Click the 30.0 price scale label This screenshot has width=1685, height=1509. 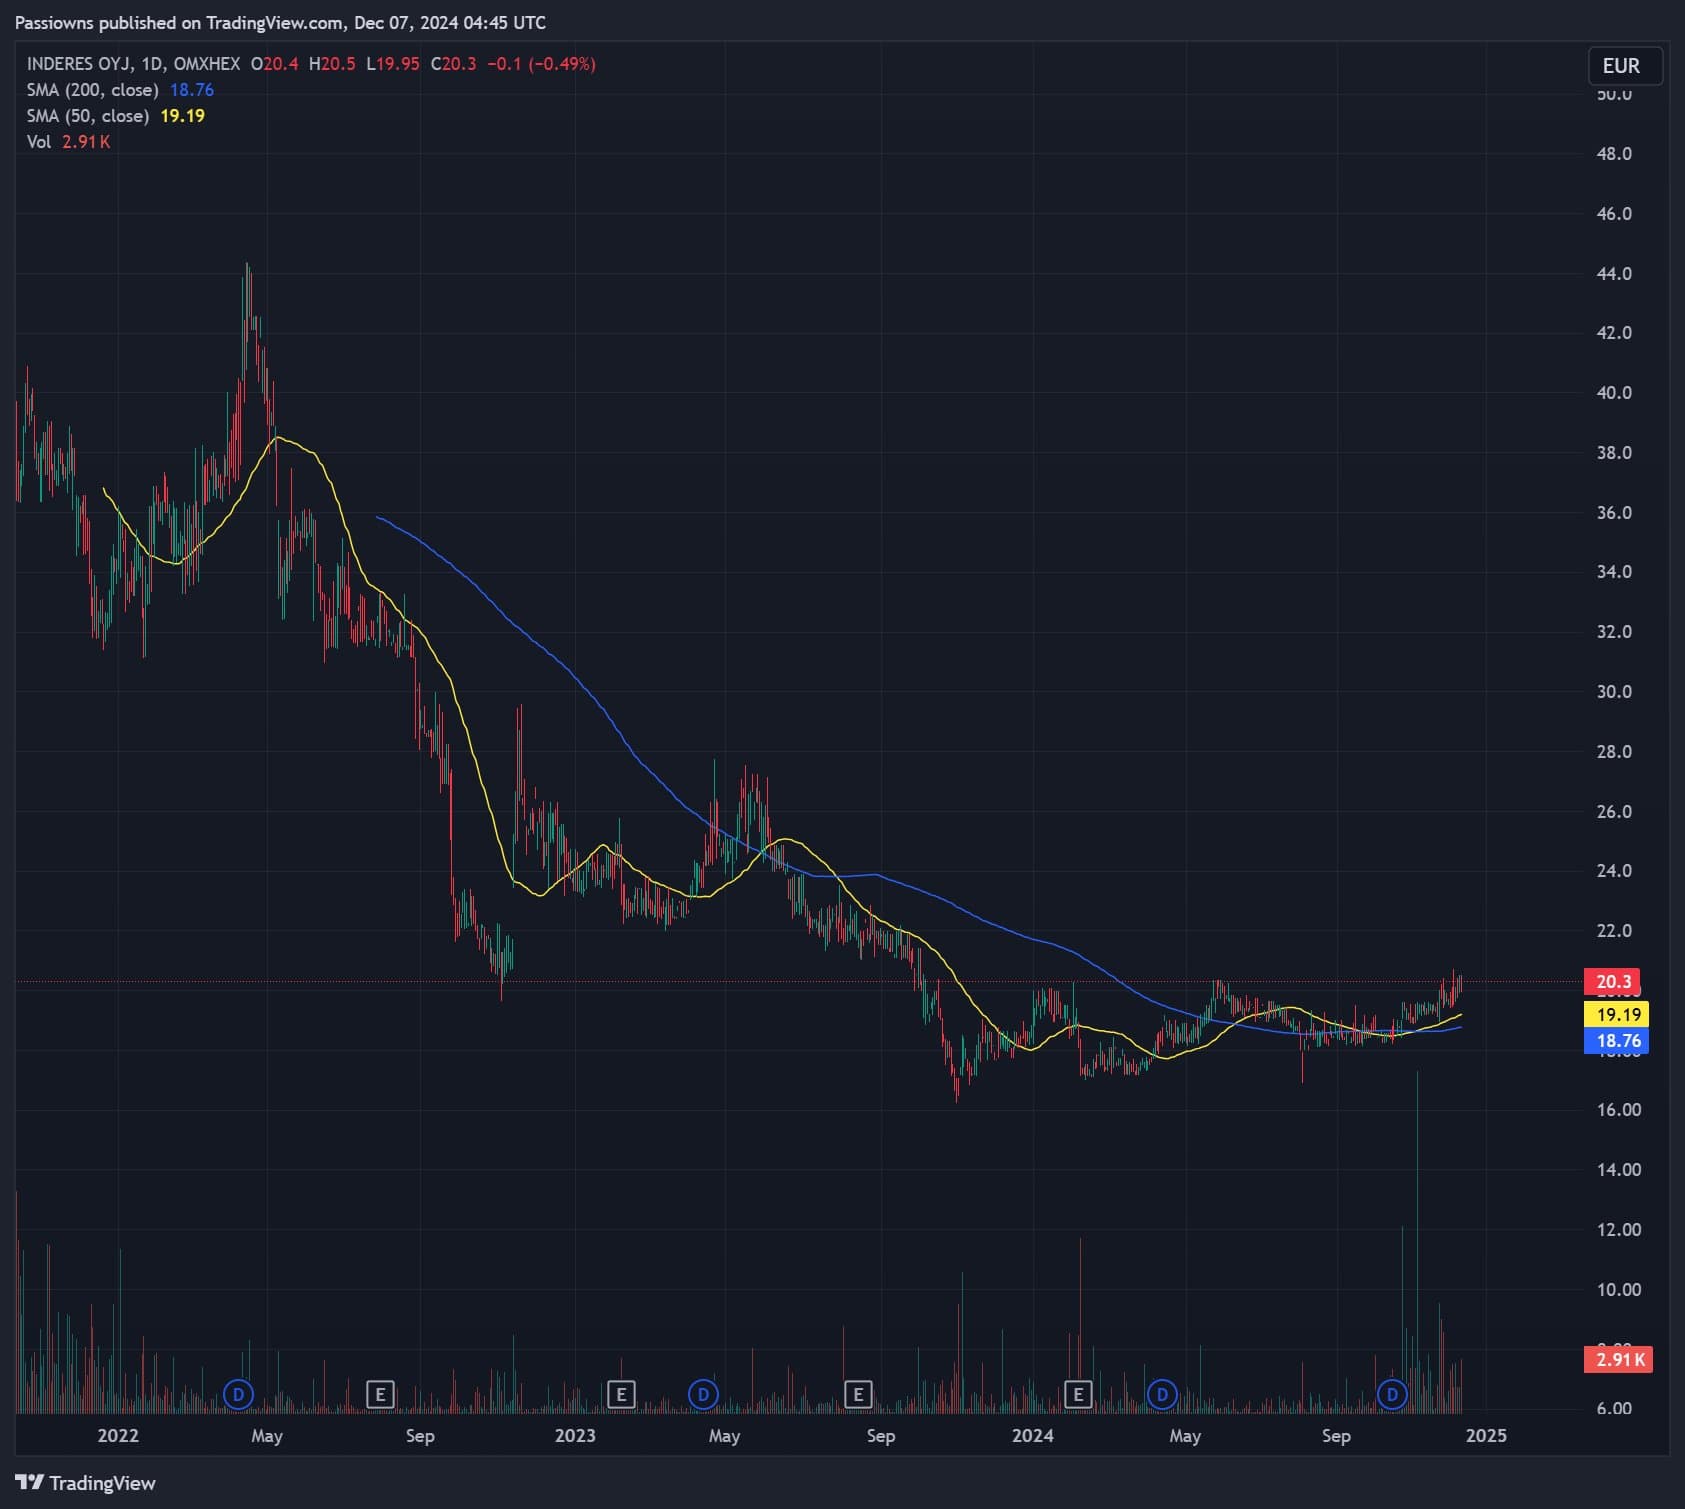[x=1613, y=692]
